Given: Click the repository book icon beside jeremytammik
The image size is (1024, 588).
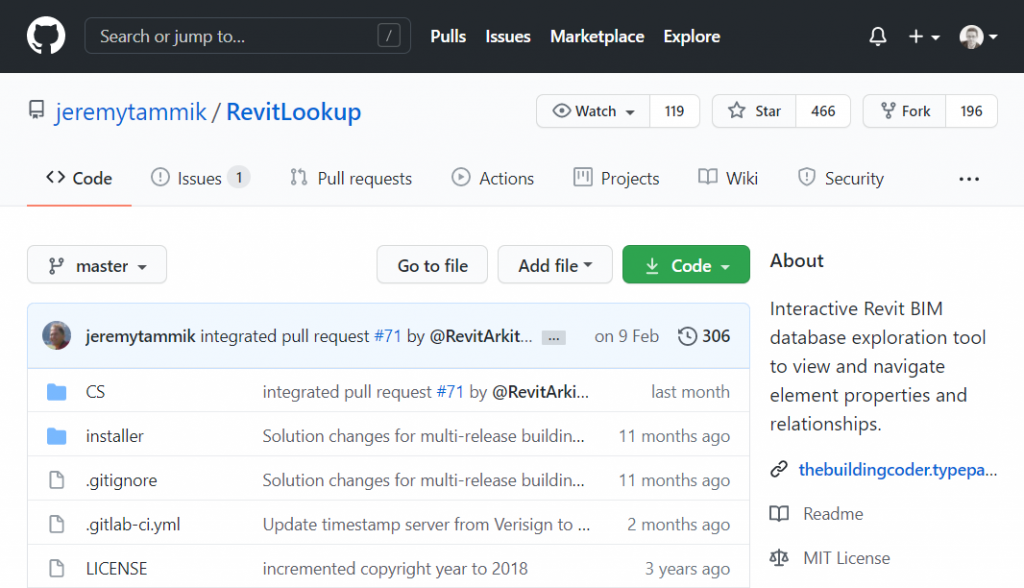Looking at the screenshot, I should pos(37,111).
